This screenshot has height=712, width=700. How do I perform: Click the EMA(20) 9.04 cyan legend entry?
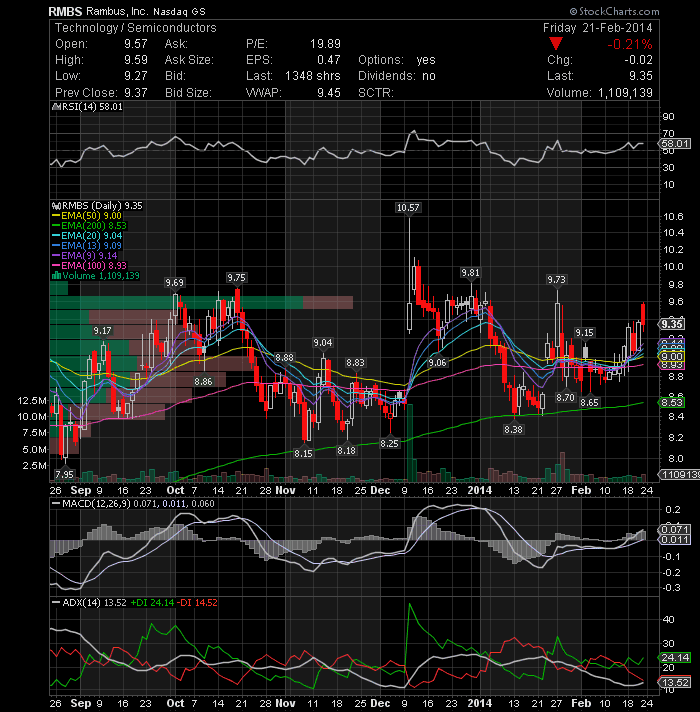[x=87, y=236]
